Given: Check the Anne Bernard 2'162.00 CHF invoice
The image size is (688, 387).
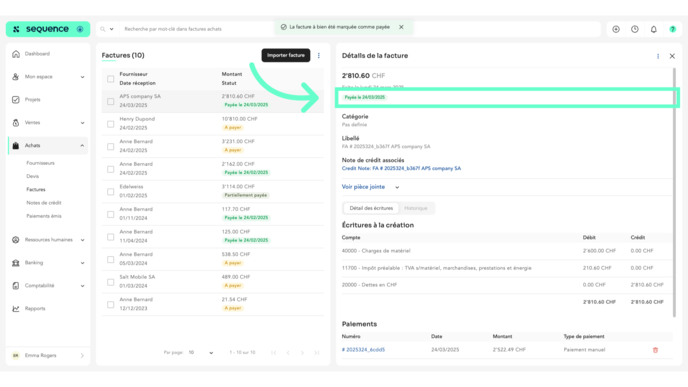Looking at the screenshot, I should (x=111, y=169).
